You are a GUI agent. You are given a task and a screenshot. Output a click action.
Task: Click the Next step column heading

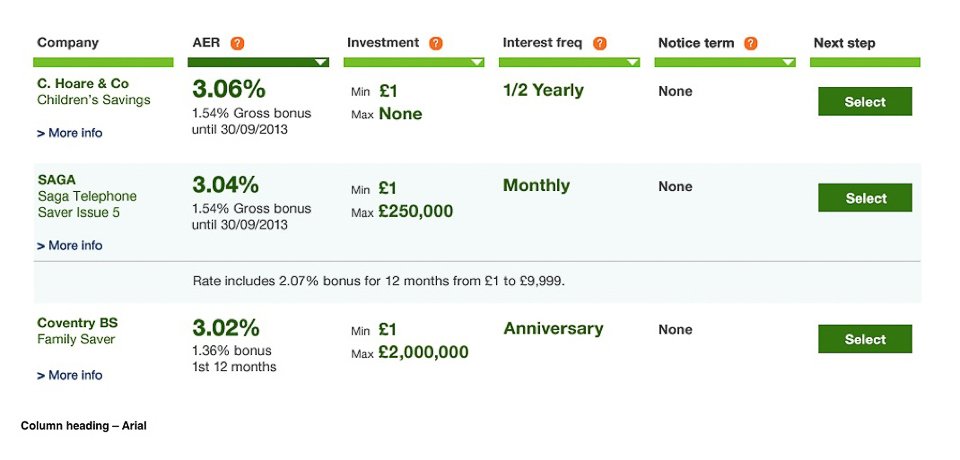(x=844, y=43)
